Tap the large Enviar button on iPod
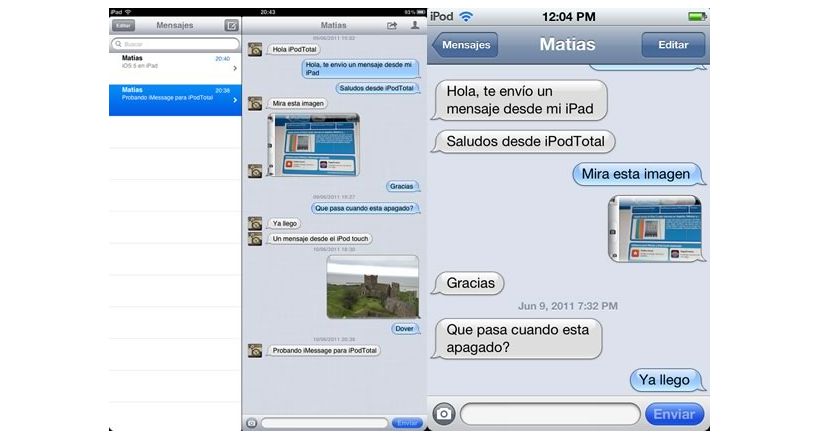The height and width of the screenshot is (440, 820). [x=675, y=414]
